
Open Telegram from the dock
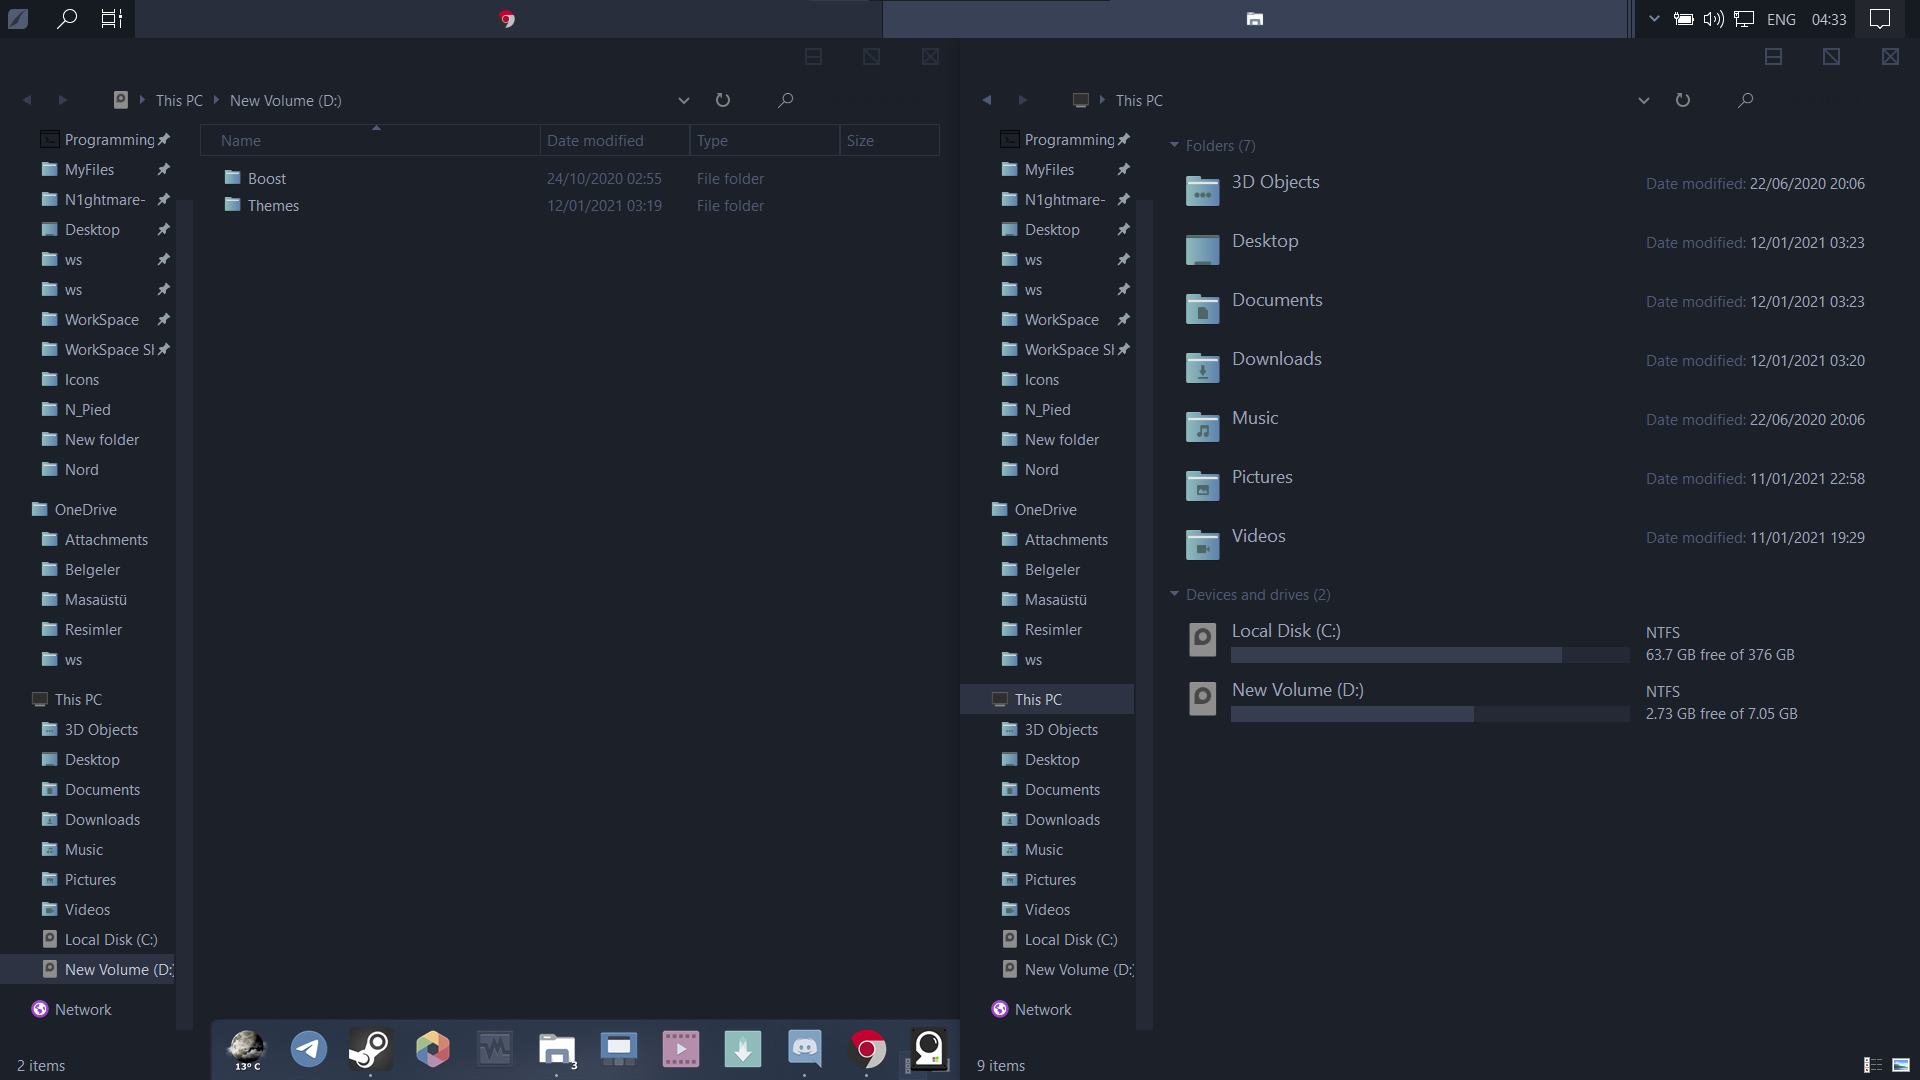(x=308, y=1049)
